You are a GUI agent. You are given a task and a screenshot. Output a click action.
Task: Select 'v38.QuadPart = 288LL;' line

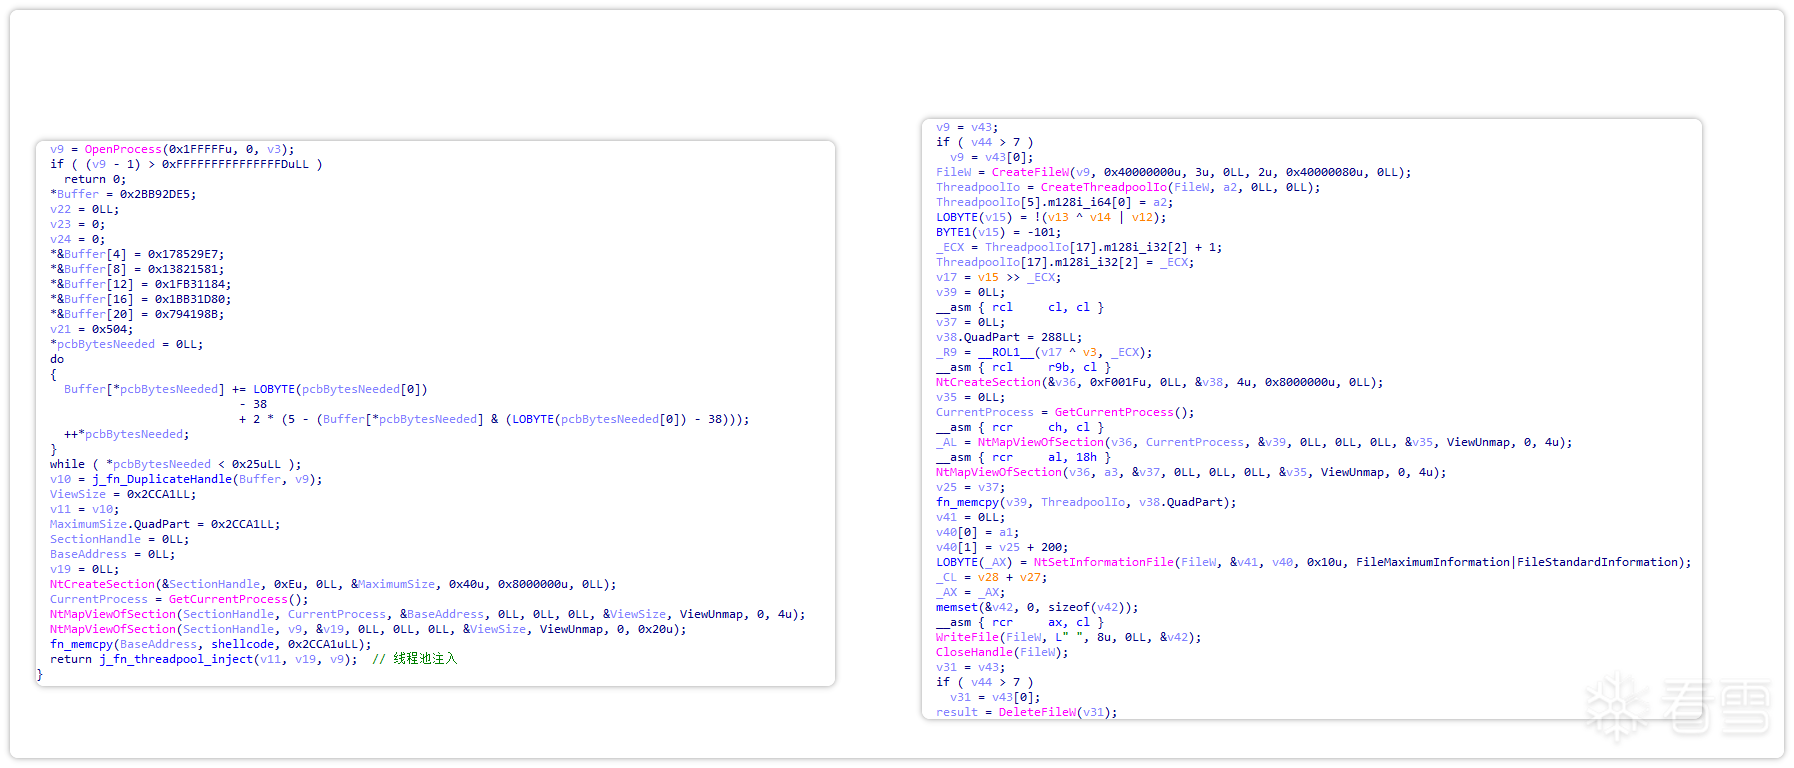click(x=1009, y=337)
